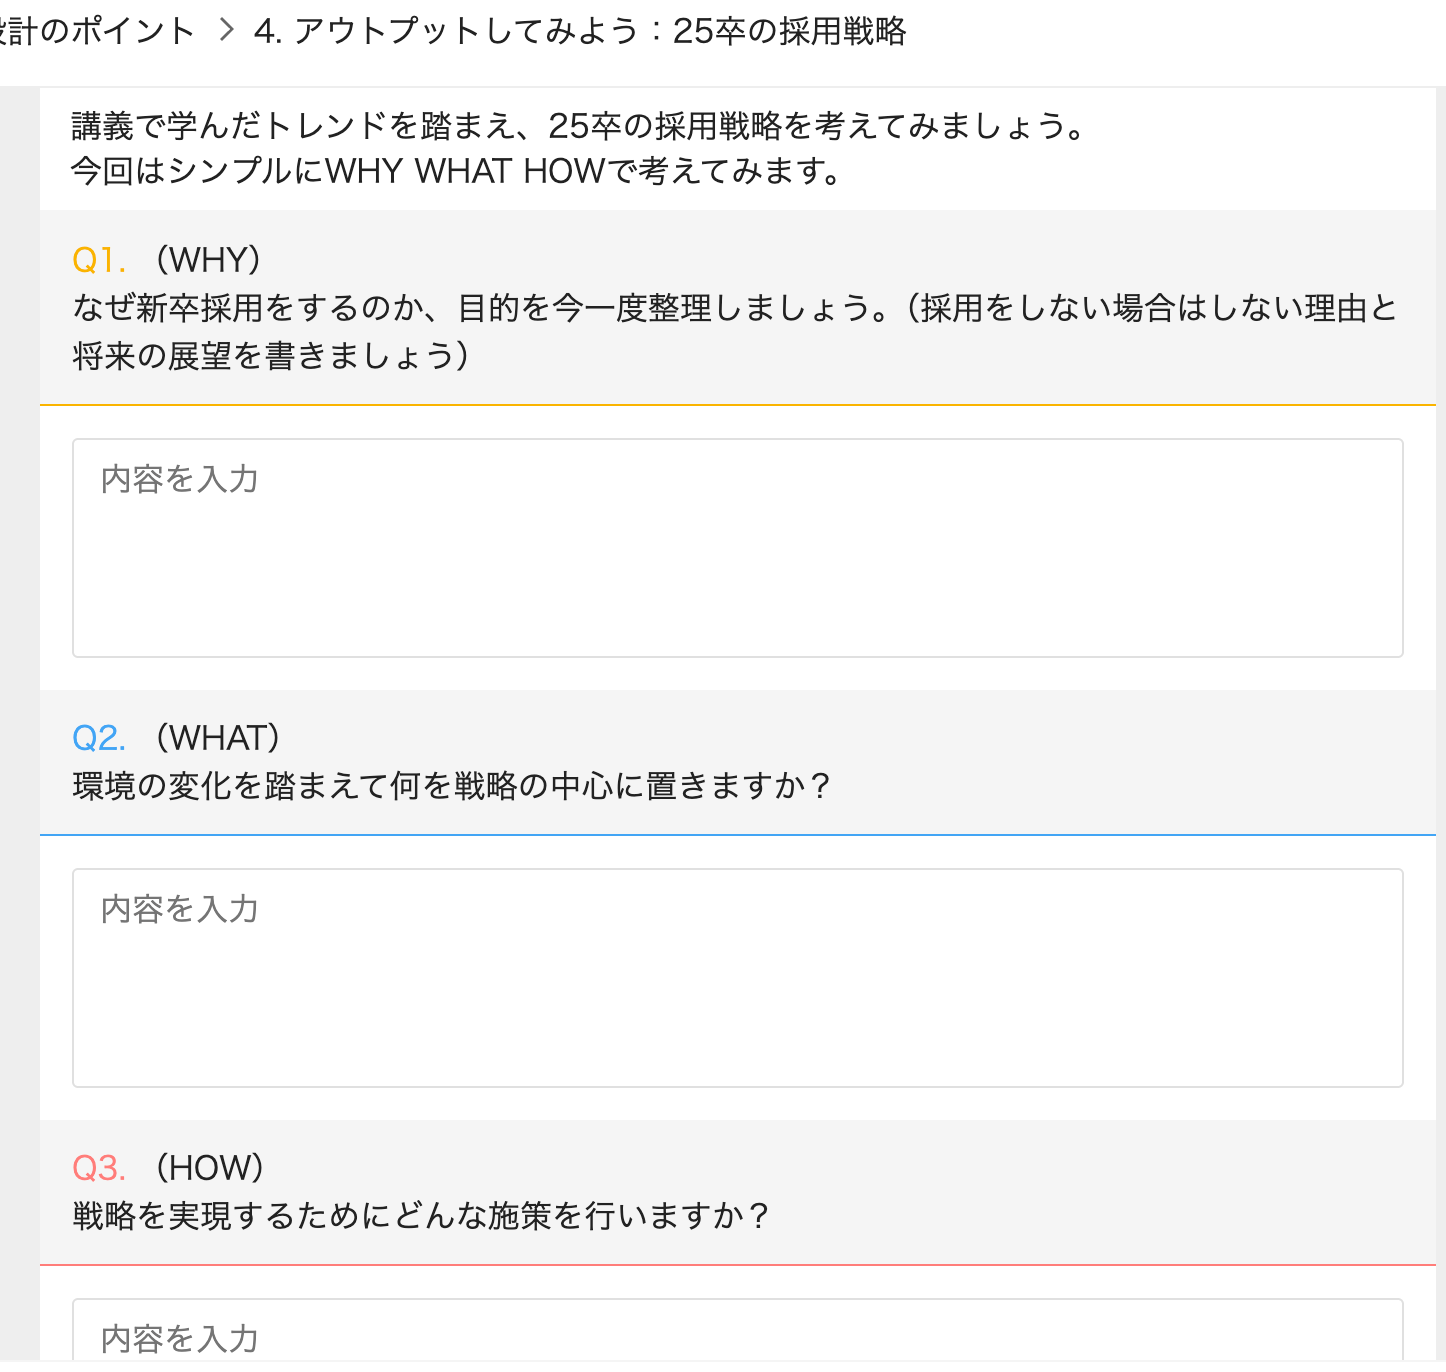Click the 講義で学んだトレンド intro sentence
1446x1372 pixels.
pos(579,126)
